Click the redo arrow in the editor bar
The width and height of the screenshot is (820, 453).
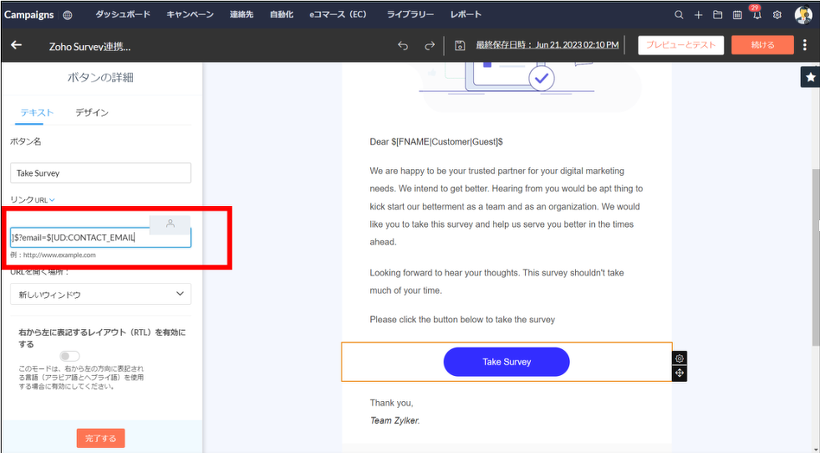pyautogui.click(x=430, y=45)
